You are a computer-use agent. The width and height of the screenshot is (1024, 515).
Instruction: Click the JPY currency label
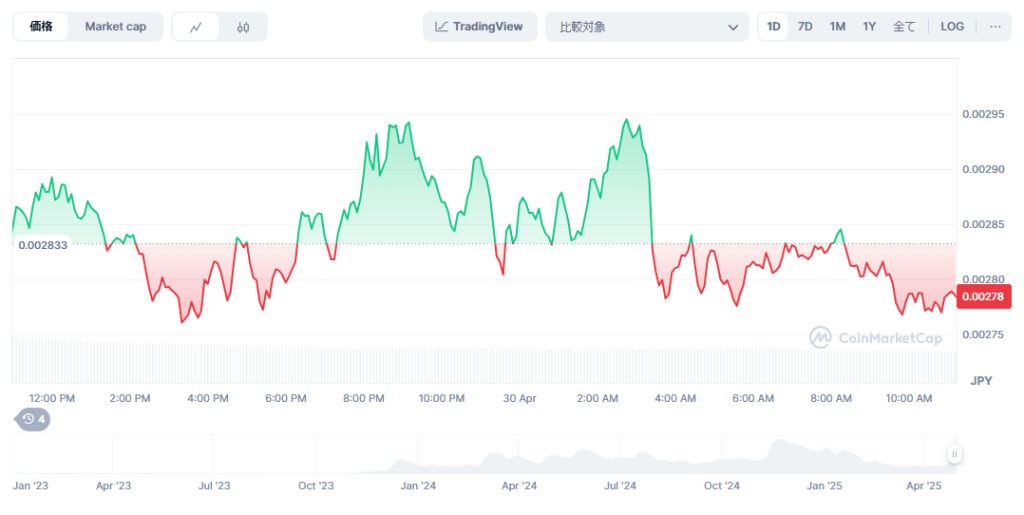pos(980,381)
